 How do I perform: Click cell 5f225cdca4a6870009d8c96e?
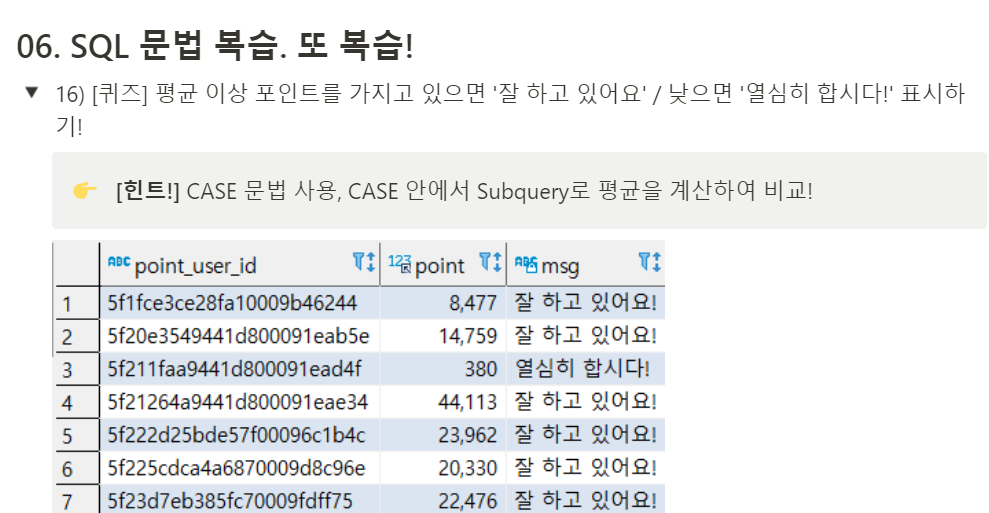click(240, 467)
